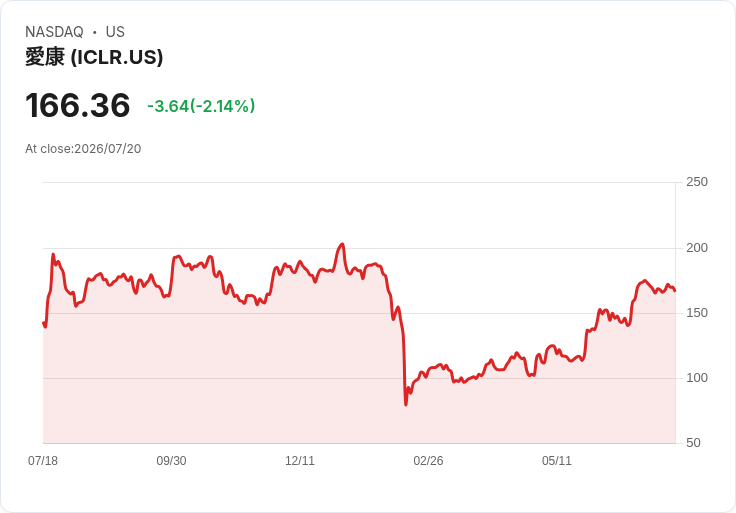Click the 07/18 date axis label

click(43, 461)
